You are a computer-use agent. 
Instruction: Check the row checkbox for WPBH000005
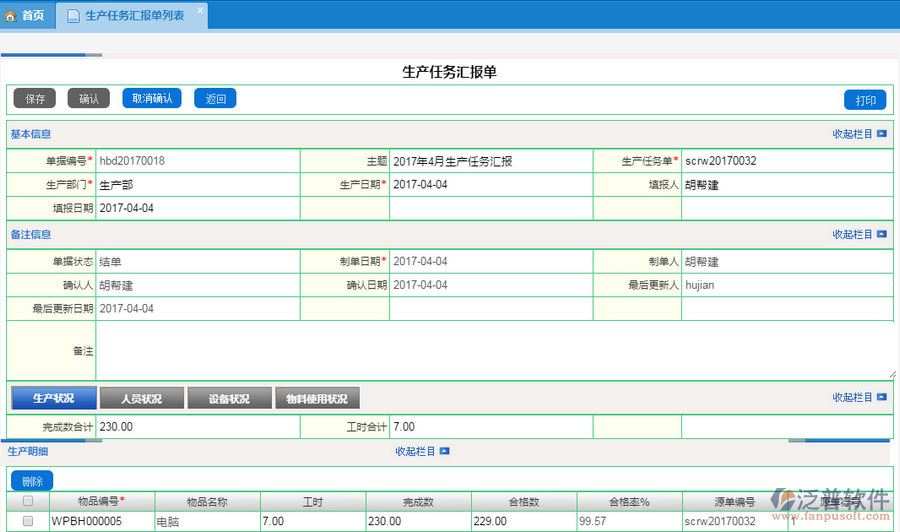pyautogui.click(x=28, y=521)
